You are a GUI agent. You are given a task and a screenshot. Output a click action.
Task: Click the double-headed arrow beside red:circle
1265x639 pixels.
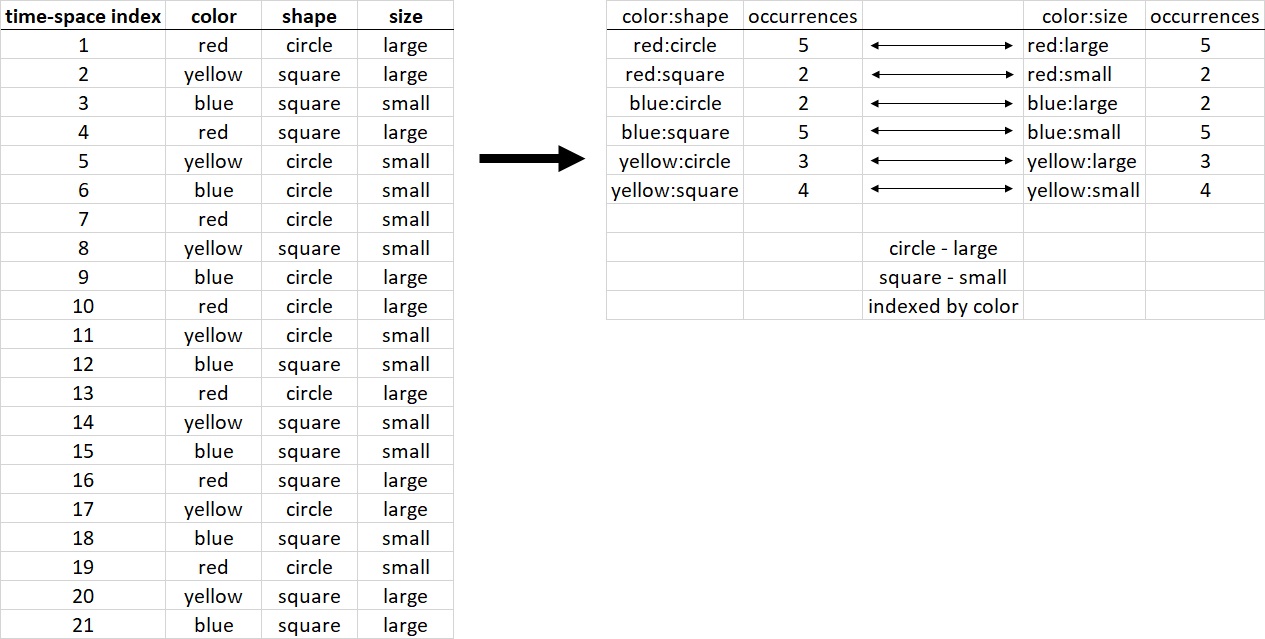coord(942,45)
